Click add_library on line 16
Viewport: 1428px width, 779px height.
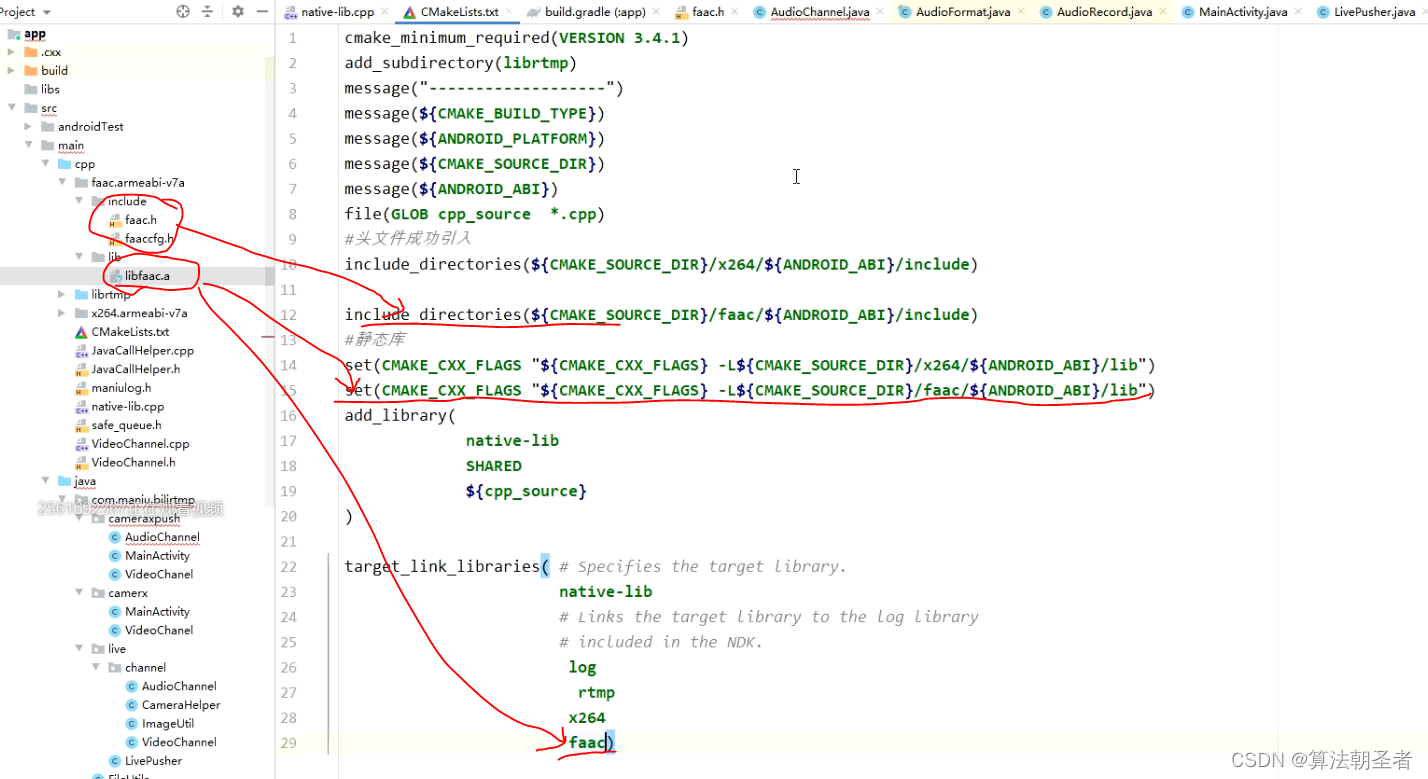click(x=396, y=415)
